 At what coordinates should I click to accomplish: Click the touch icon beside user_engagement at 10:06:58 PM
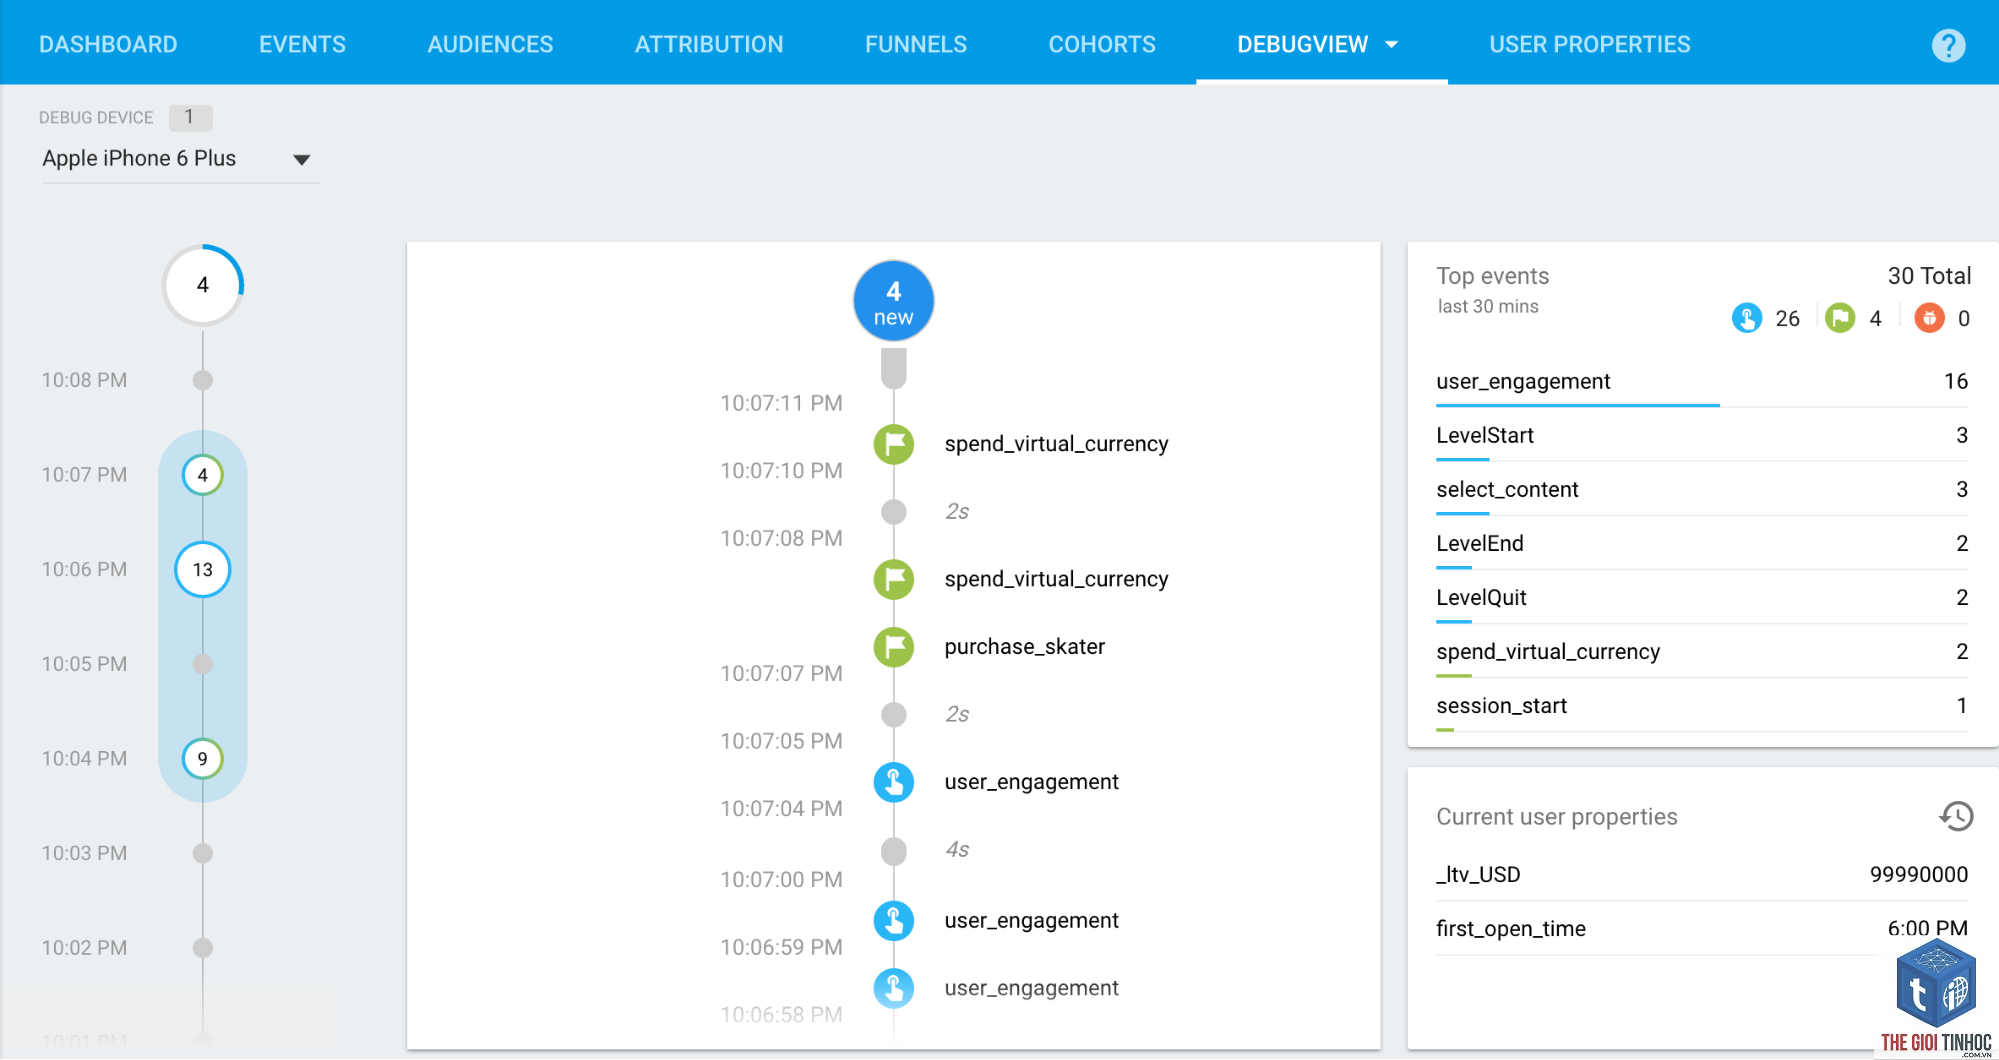pos(894,988)
